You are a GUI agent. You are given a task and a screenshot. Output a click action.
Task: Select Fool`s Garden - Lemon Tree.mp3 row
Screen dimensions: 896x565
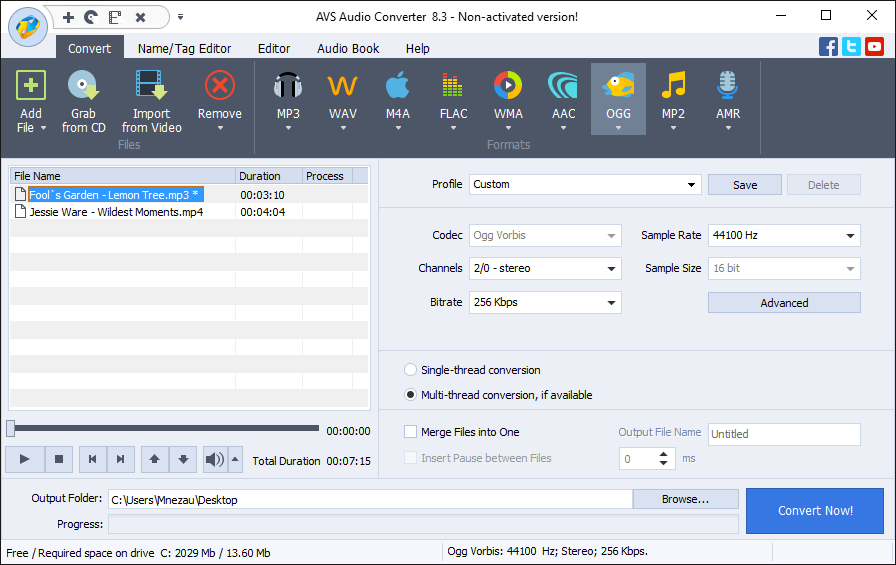tap(189, 195)
